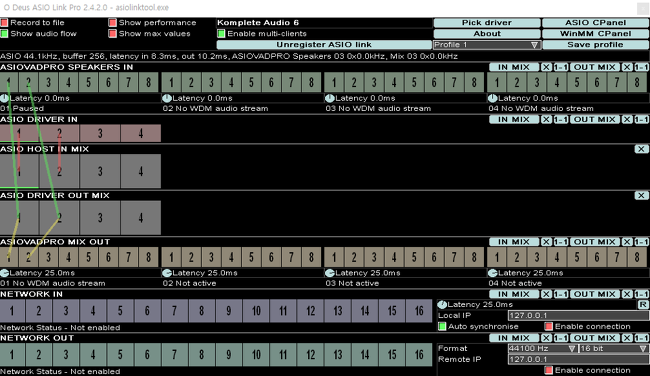Clear Network In IN MIX routing (X)
Image resolution: width=650 pixels, height=376 pixels.
tap(546, 294)
